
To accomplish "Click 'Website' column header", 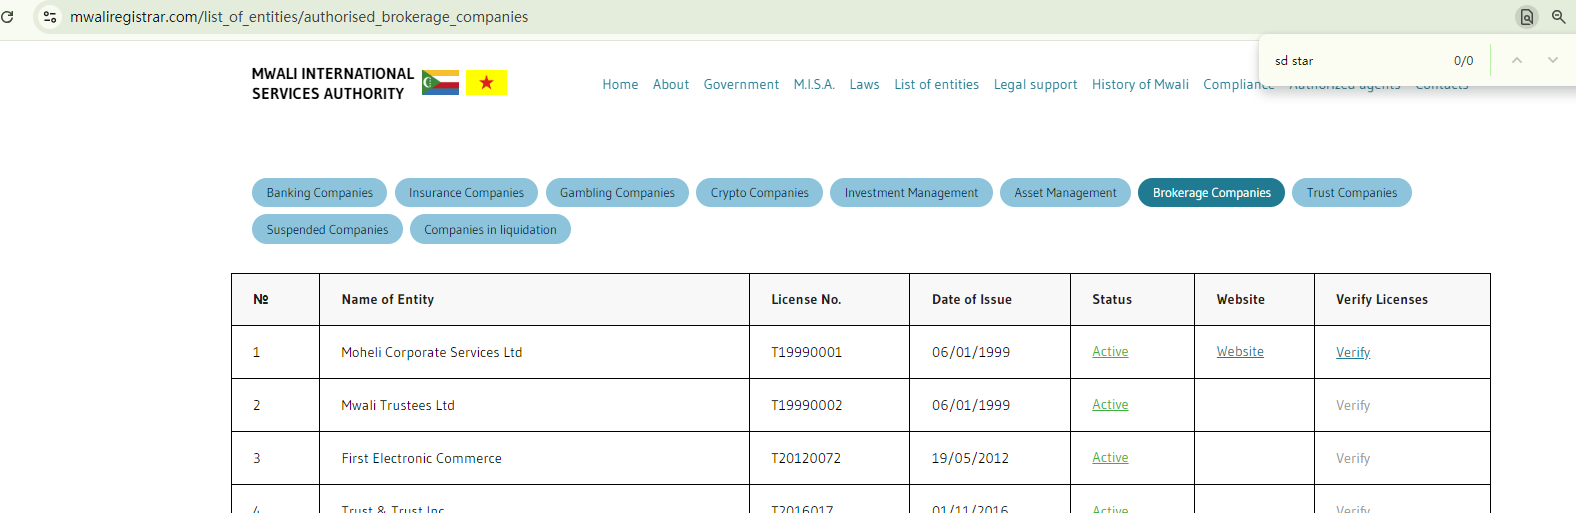I will coord(1241,299).
